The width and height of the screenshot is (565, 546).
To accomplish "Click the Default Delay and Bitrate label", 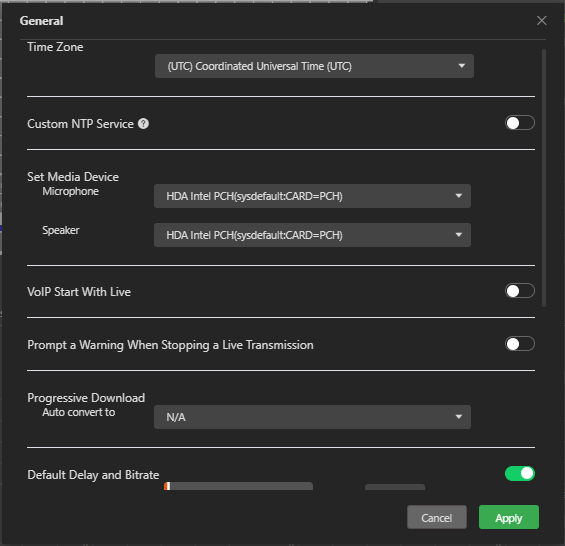I will (x=93, y=475).
